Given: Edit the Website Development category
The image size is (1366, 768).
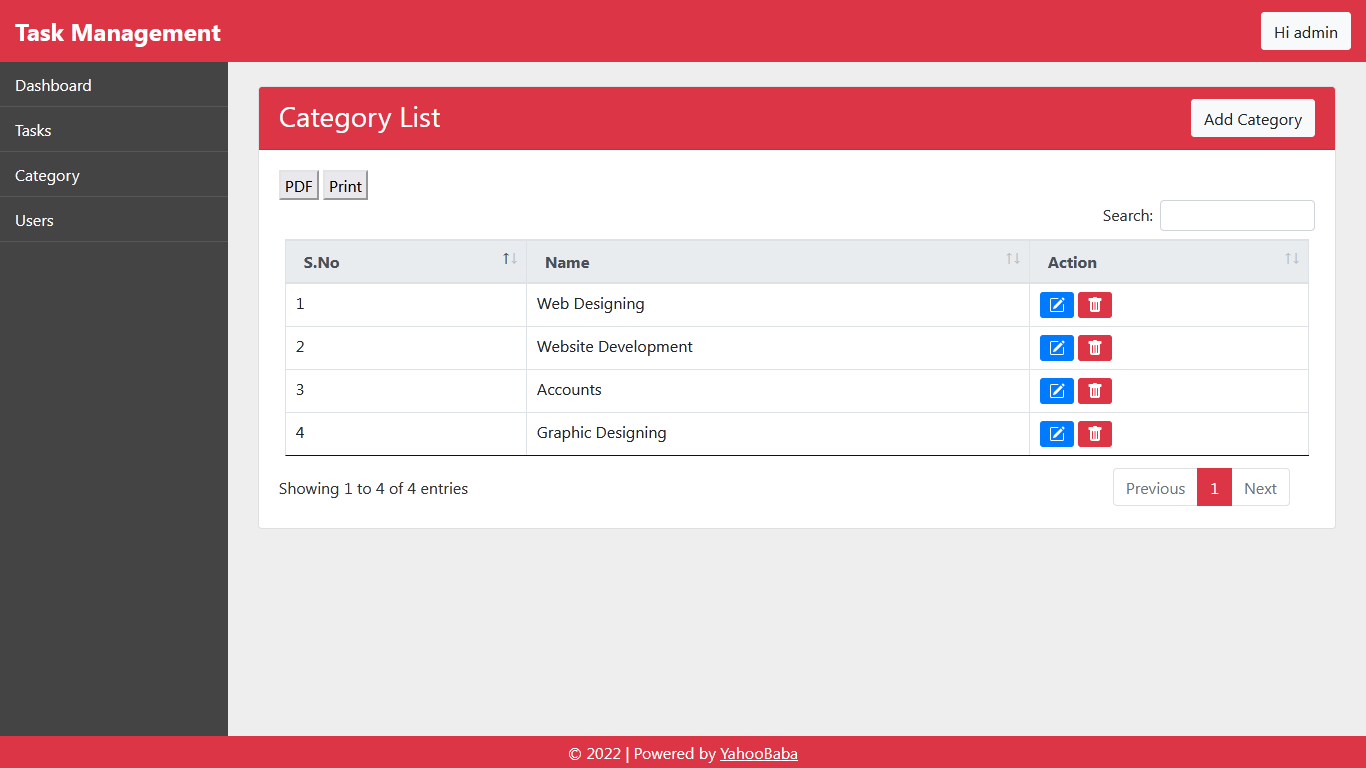Looking at the screenshot, I should (x=1056, y=348).
